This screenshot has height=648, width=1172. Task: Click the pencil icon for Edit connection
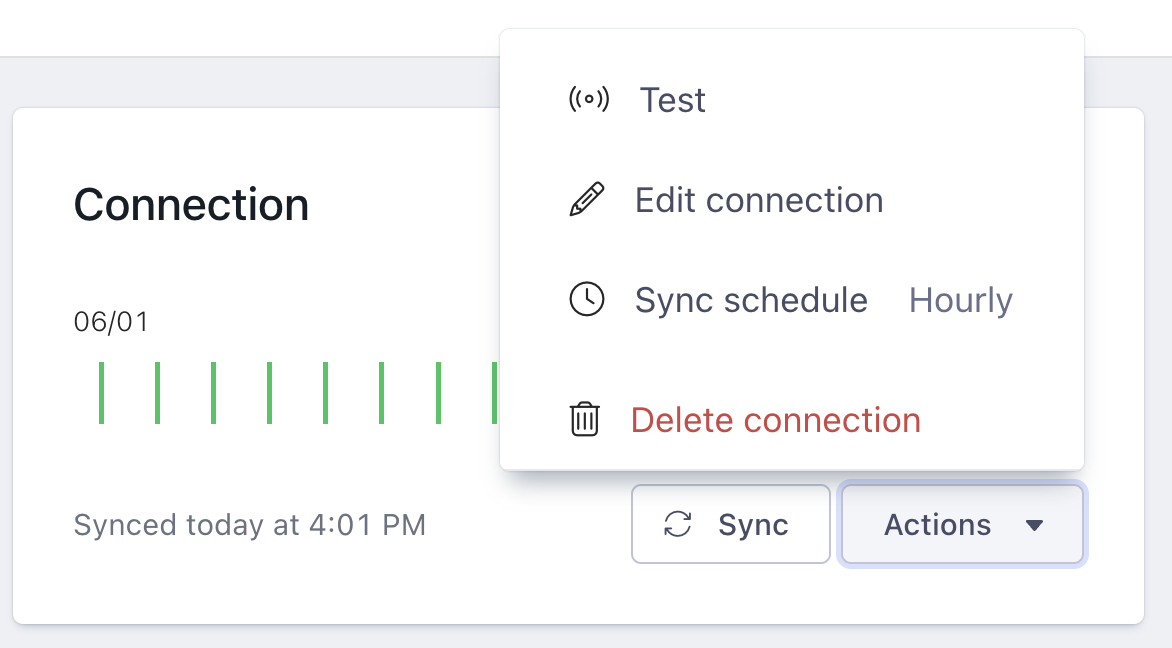click(x=587, y=200)
